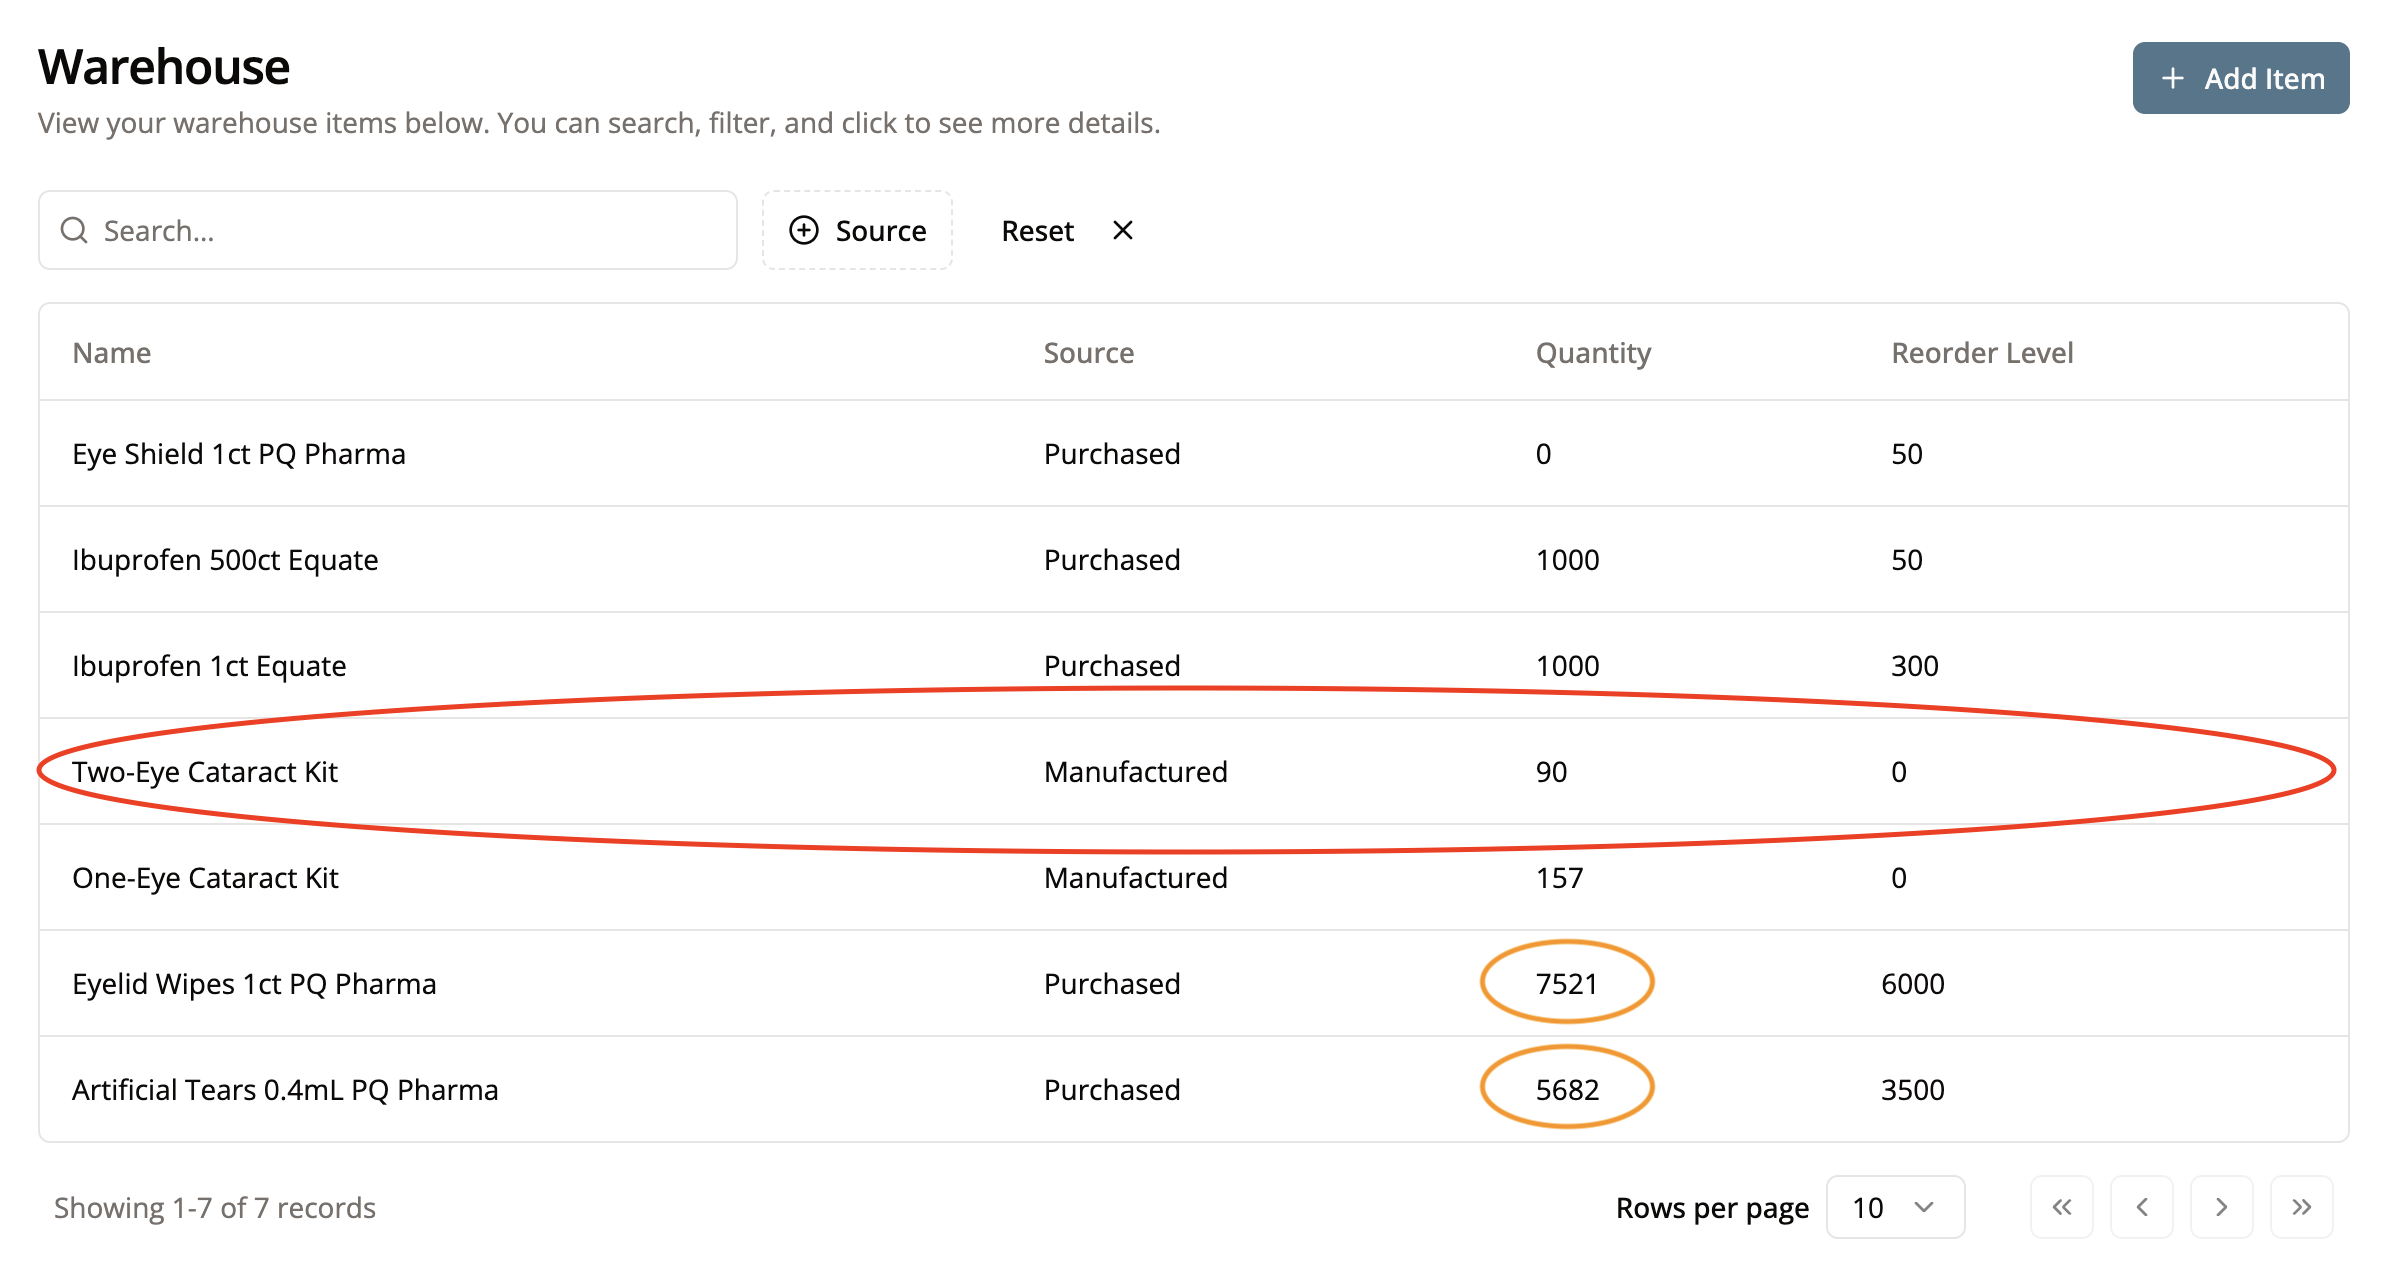Screen dimensions: 2390x1276
Task: Open Two-Eye Cataract Kit row details
Action: click(205, 772)
